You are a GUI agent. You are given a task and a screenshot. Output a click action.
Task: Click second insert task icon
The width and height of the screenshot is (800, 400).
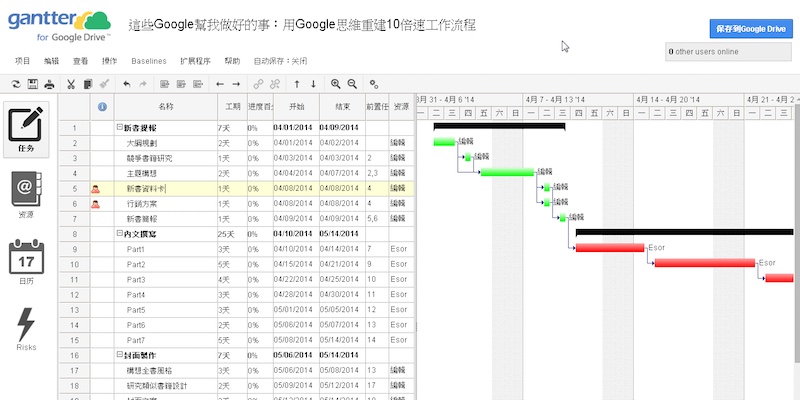click(x=181, y=84)
